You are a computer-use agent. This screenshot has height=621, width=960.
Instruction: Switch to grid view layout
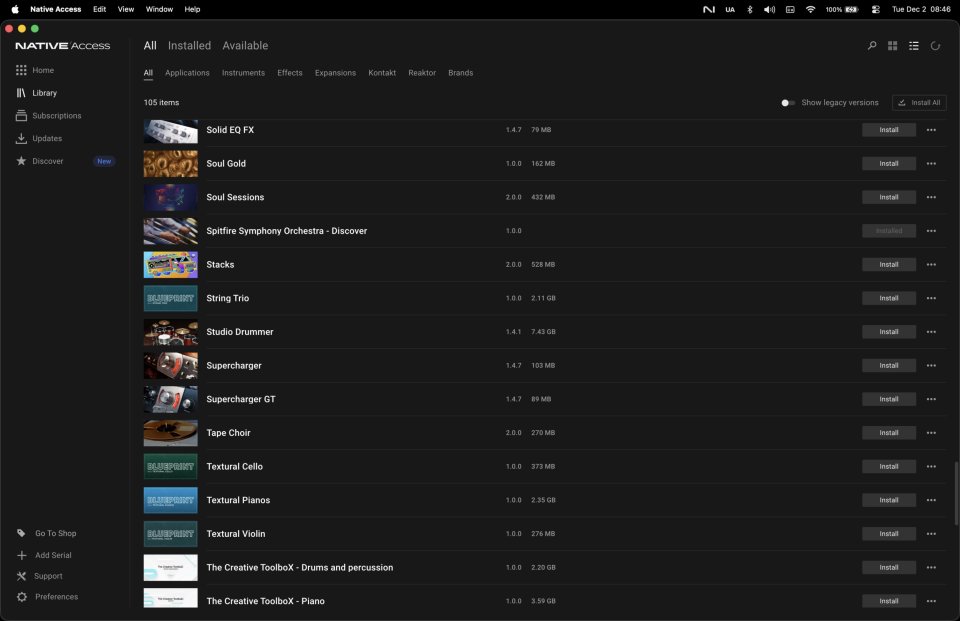892,45
